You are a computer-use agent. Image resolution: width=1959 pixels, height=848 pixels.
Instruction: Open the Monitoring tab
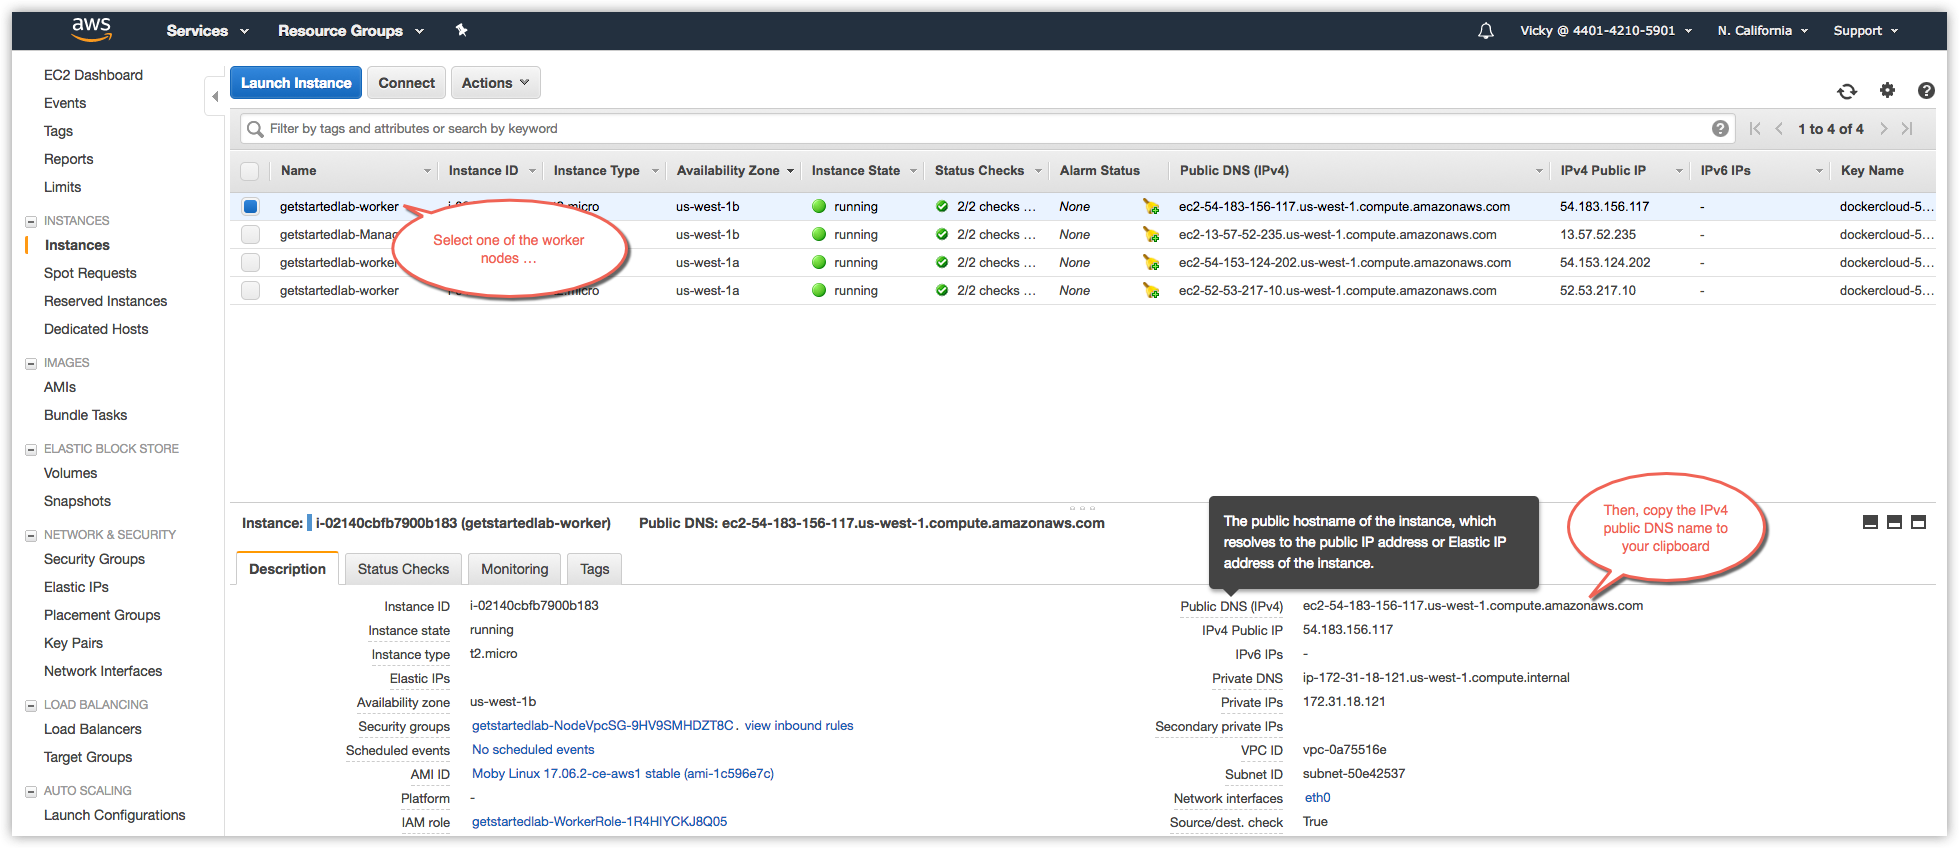pyautogui.click(x=514, y=569)
